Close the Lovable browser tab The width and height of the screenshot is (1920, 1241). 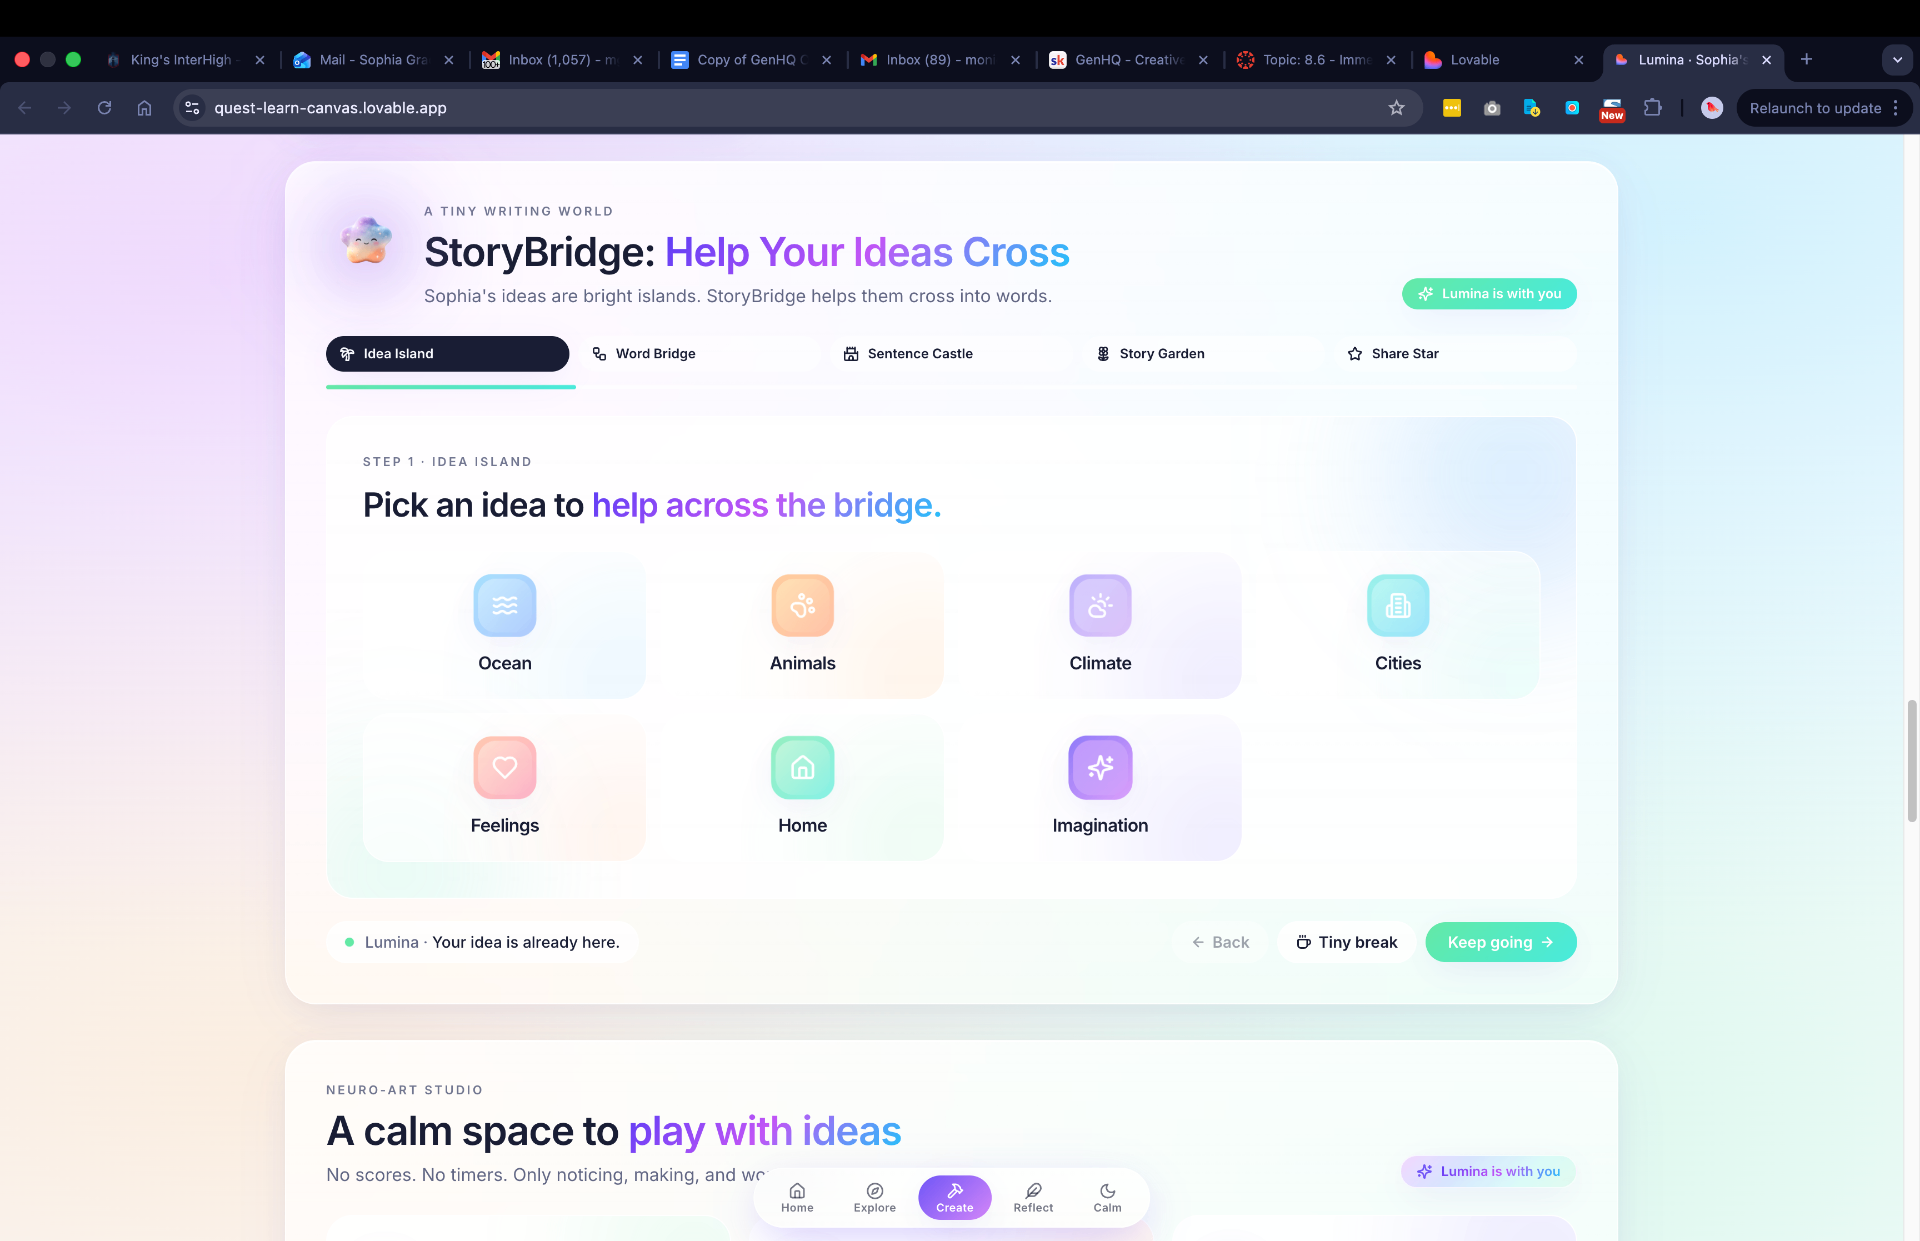coord(1578,60)
